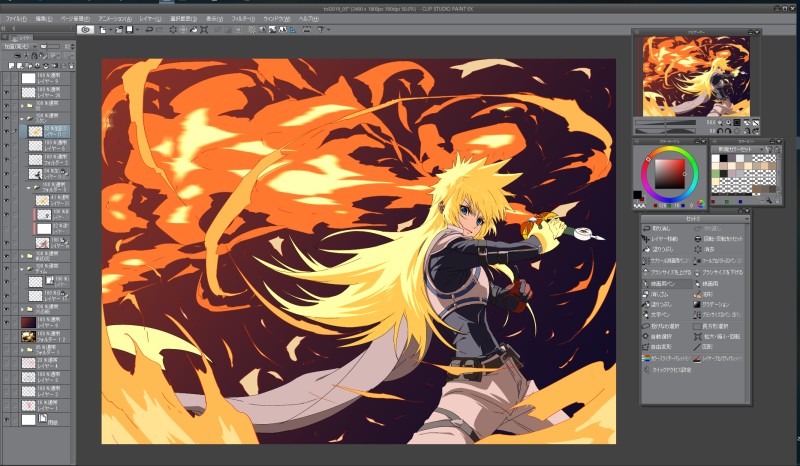This screenshot has height=466, width=800.
Task: Toggle visibility of the 用紙 paper layer
Action: pos(6,420)
